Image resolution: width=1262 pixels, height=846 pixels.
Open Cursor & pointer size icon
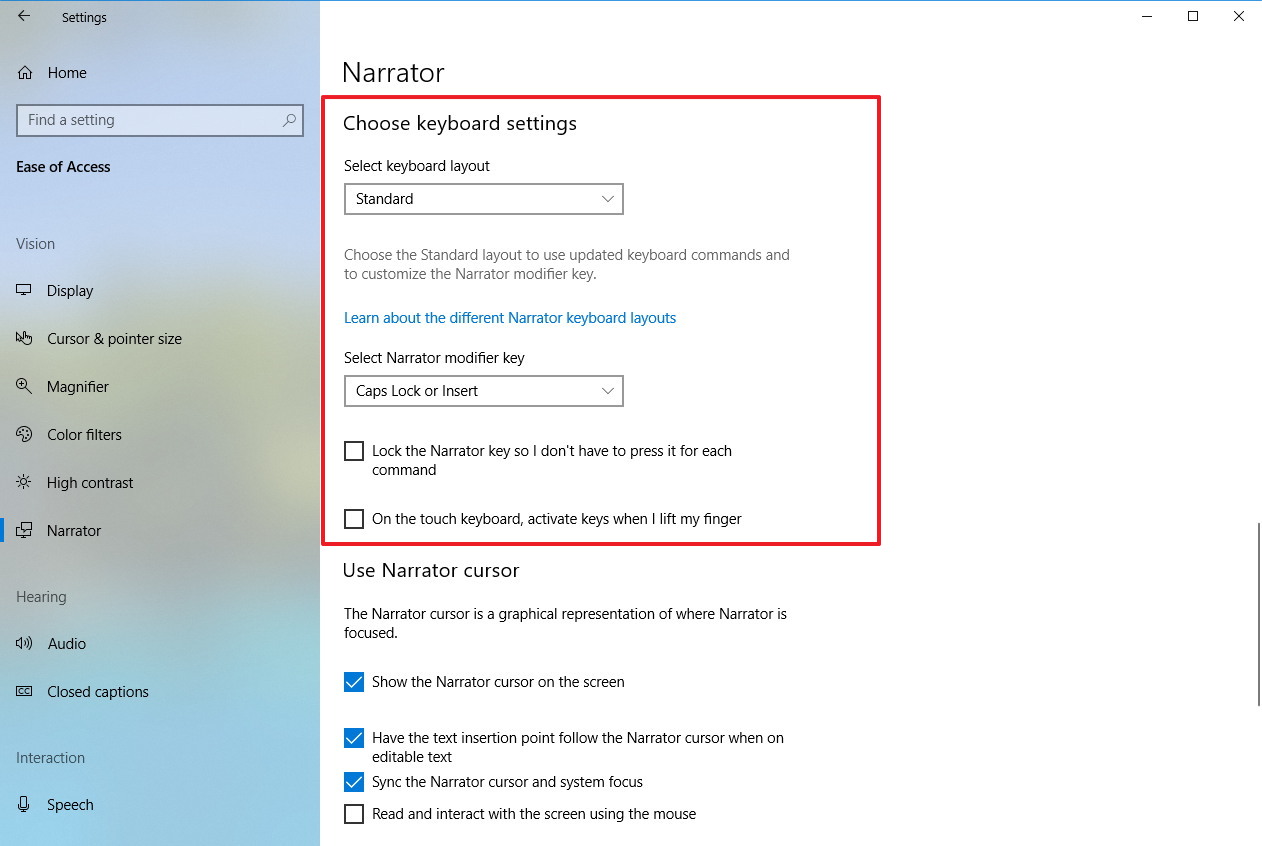point(24,338)
